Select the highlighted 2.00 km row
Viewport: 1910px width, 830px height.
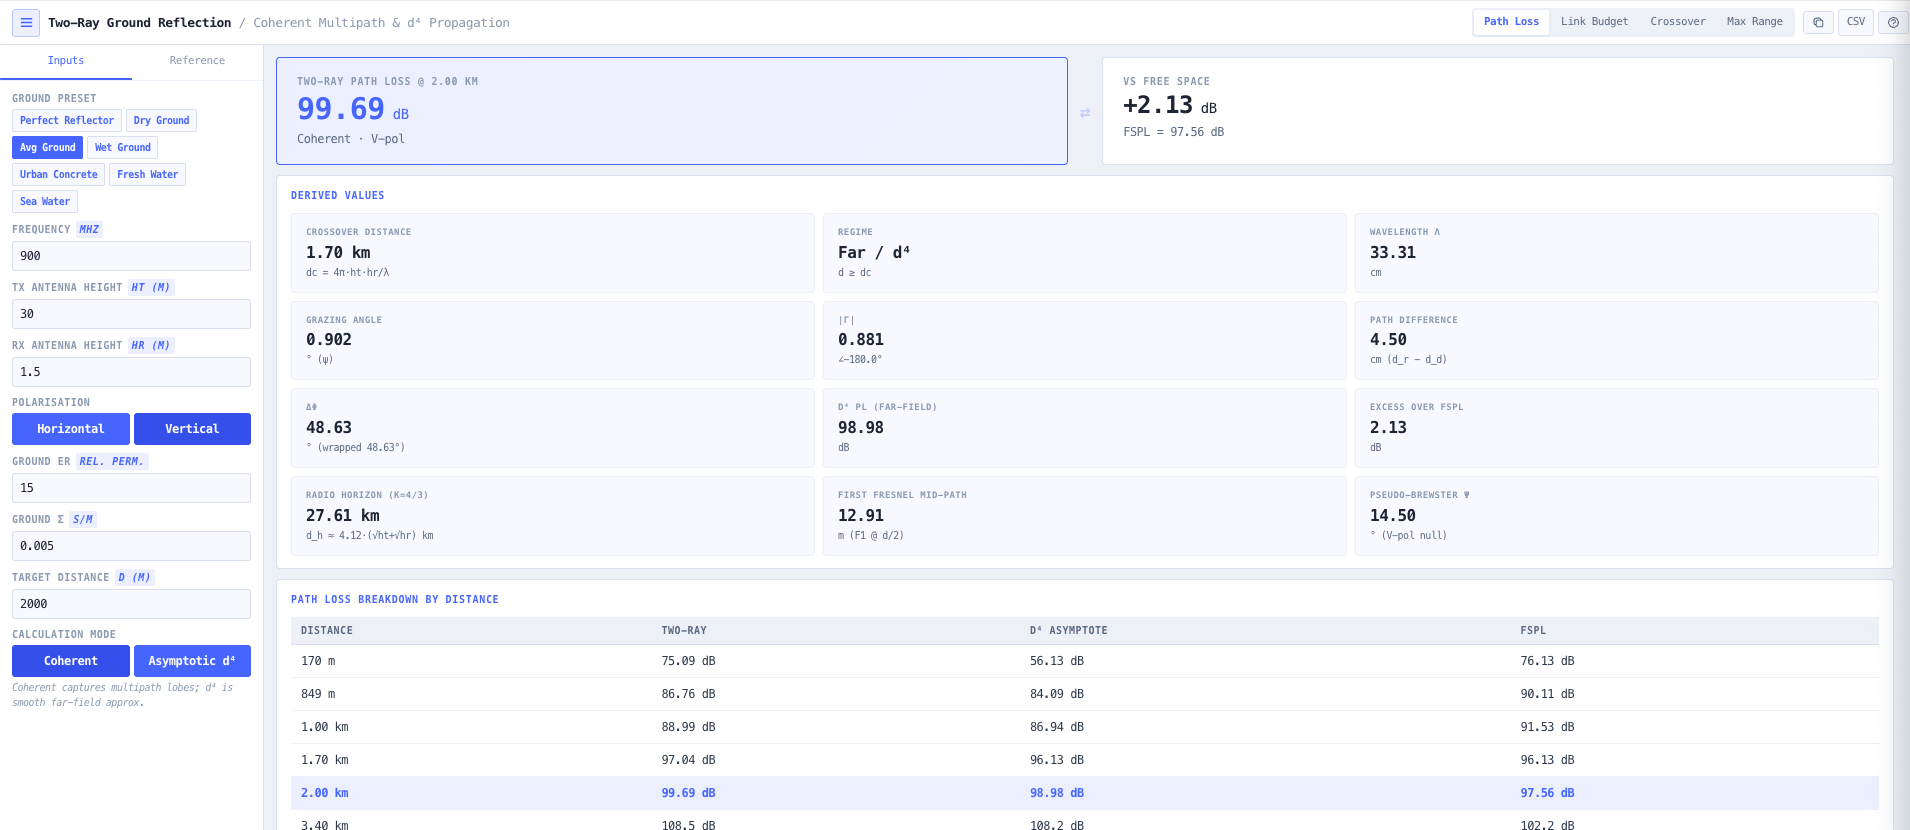1084,793
